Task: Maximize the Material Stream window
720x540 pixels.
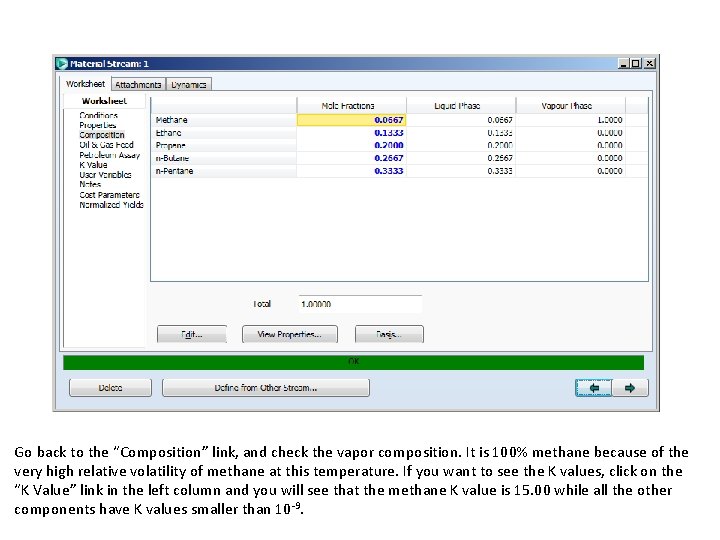Action: click(636, 64)
